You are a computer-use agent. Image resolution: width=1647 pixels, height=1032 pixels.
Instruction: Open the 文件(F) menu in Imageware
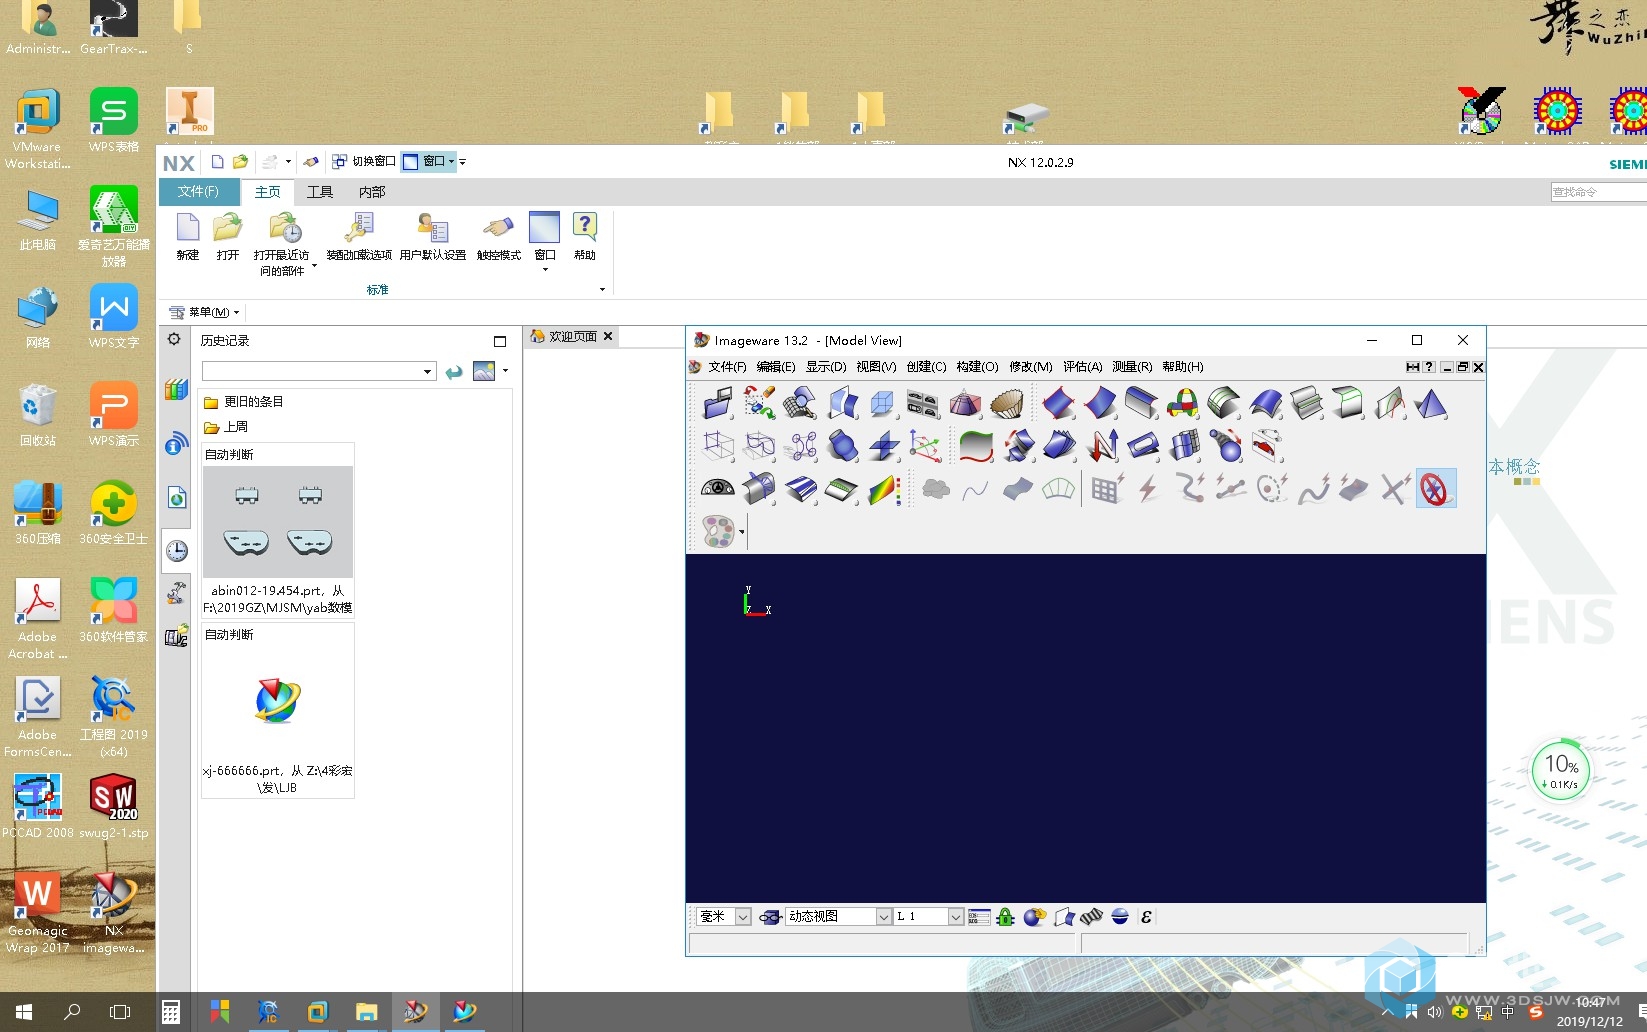pos(727,367)
